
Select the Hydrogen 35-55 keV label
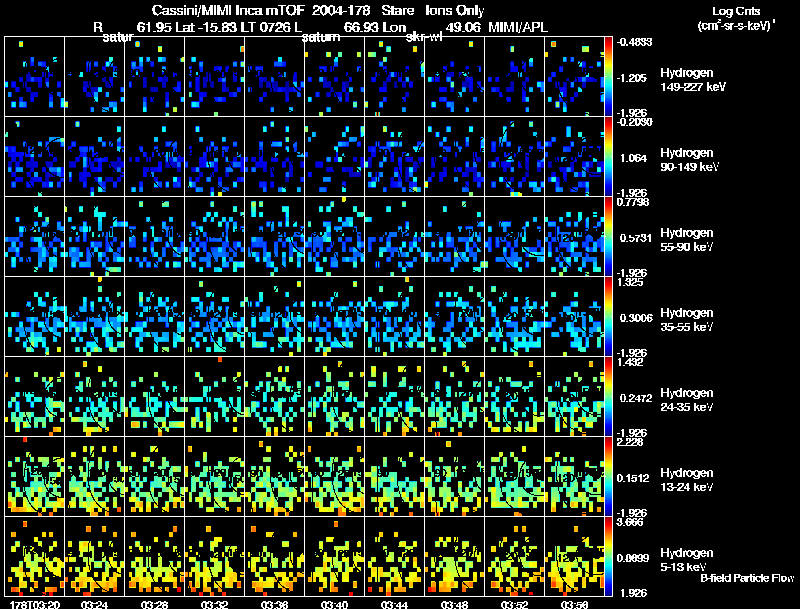[690, 319]
